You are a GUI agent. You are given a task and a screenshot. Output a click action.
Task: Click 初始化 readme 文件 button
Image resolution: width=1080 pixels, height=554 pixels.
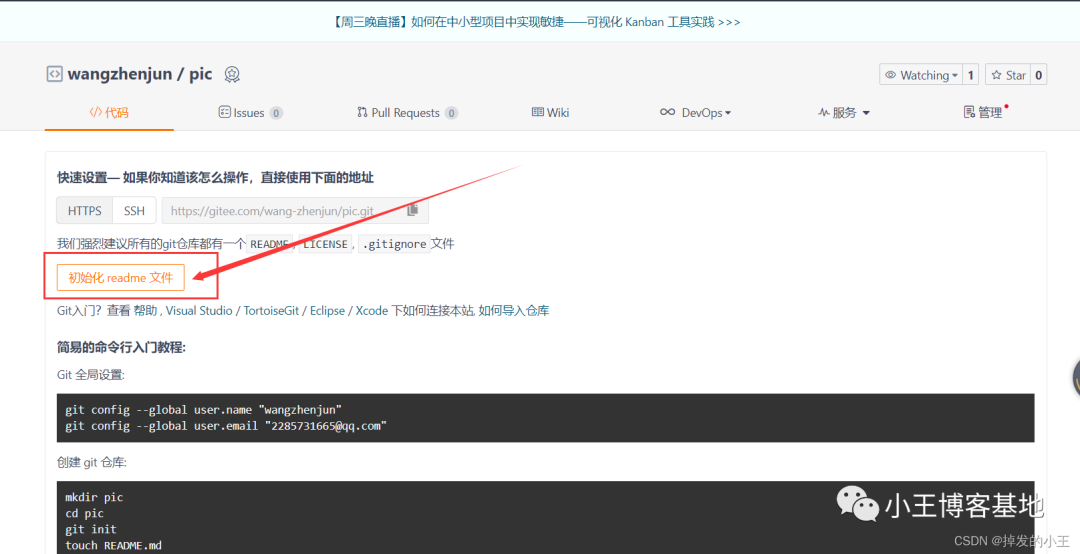(121, 278)
